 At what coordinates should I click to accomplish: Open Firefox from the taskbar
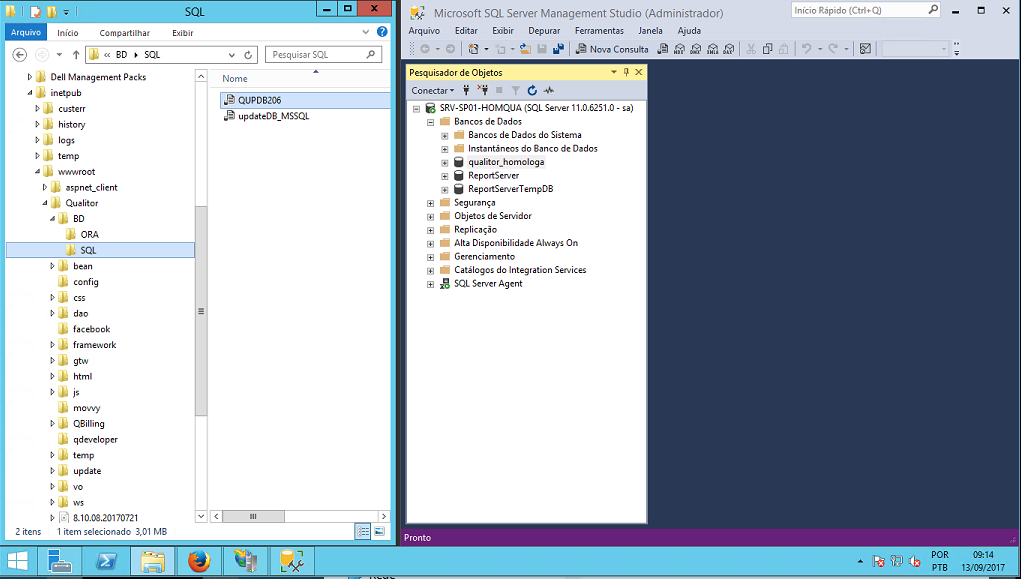[199, 561]
